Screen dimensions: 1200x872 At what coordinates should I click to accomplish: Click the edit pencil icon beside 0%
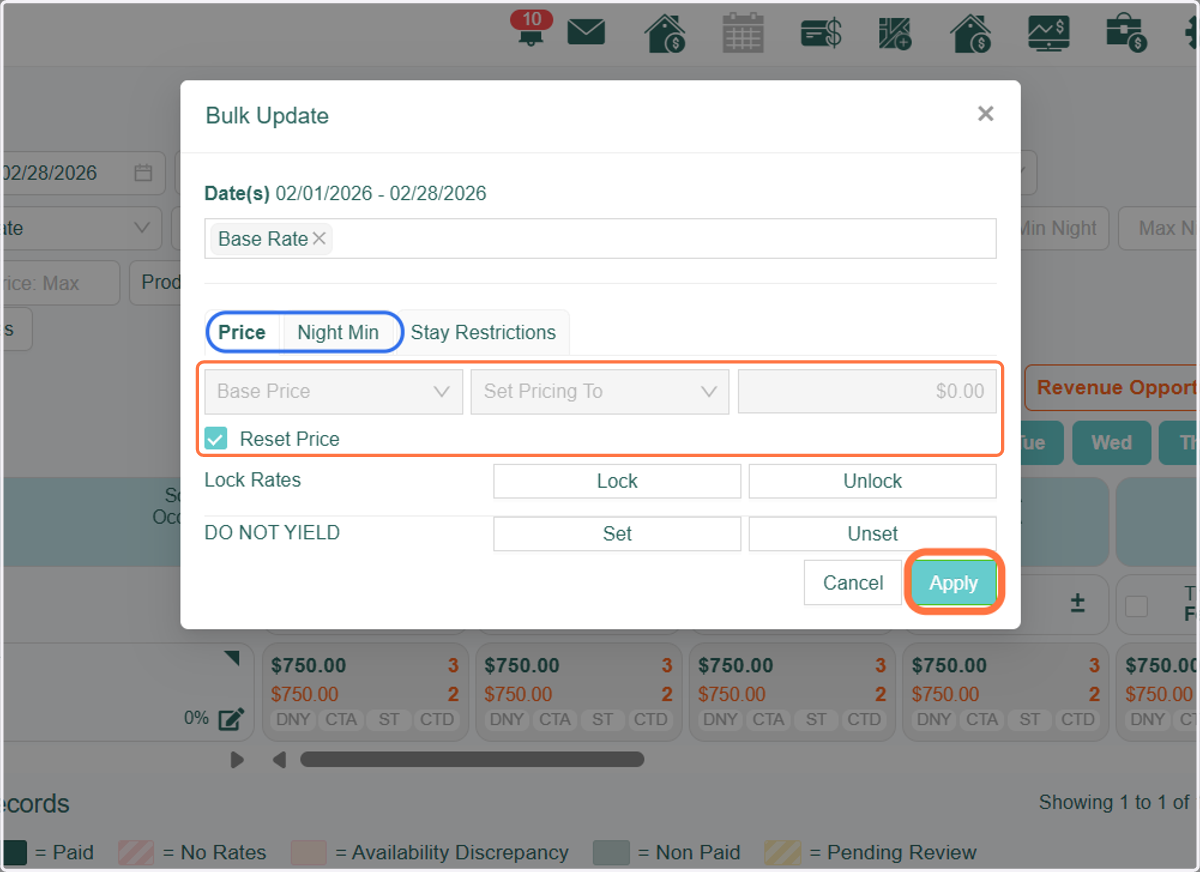(x=231, y=718)
